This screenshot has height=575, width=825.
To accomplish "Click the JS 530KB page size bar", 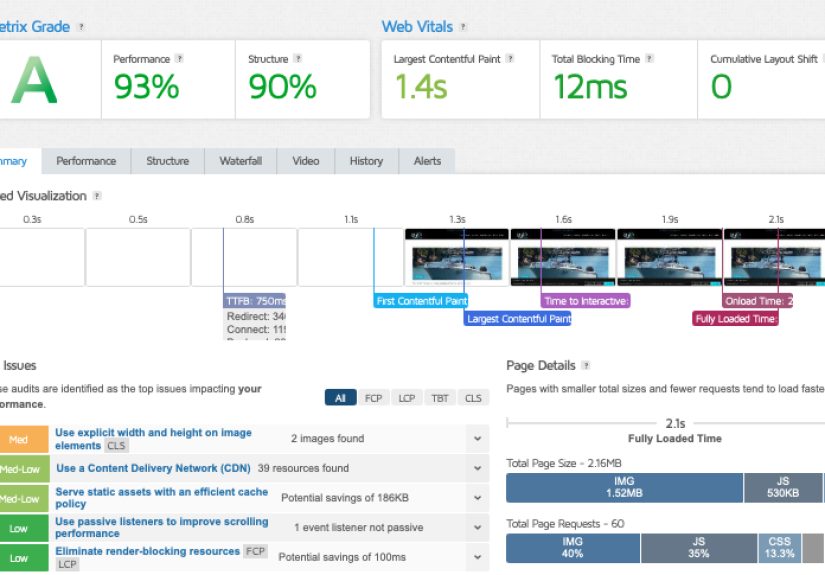I will click(x=783, y=487).
